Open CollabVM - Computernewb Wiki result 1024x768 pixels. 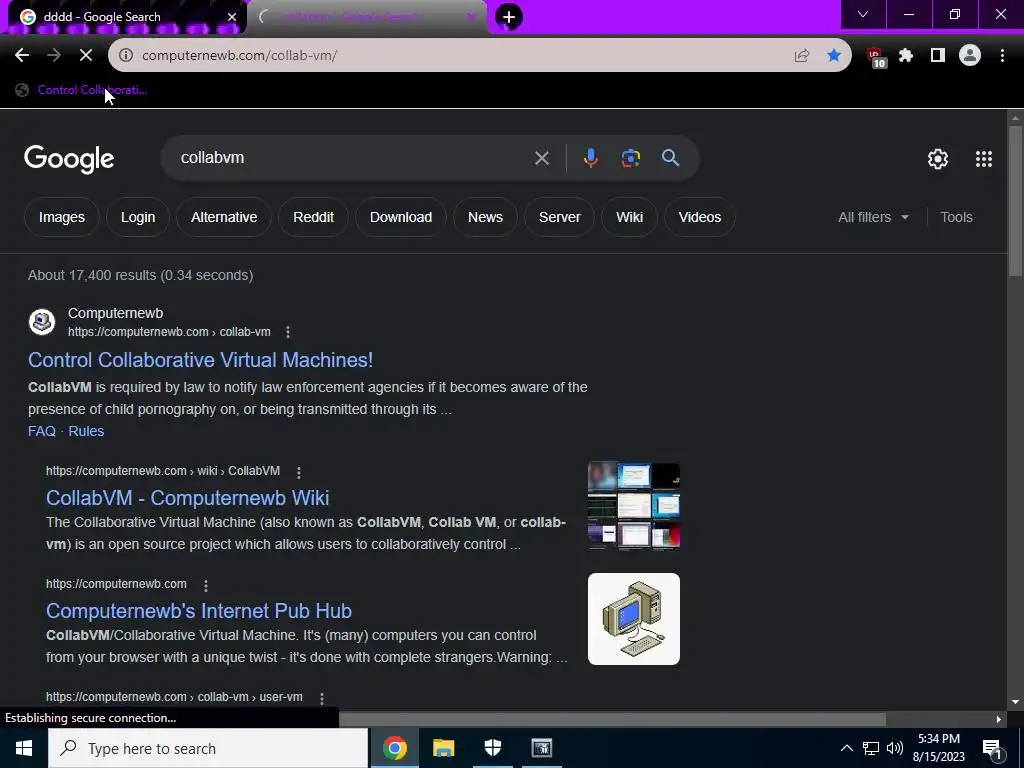point(187,498)
